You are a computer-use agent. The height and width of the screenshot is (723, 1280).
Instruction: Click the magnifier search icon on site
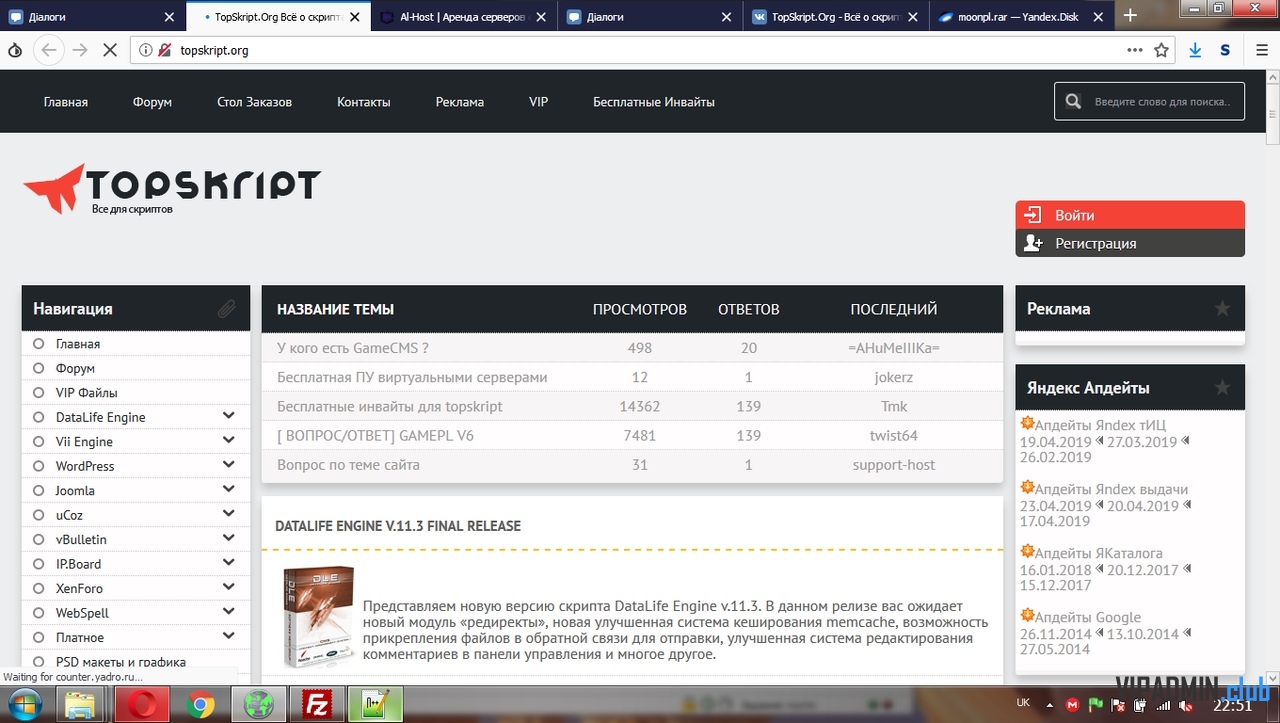[1073, 101]
